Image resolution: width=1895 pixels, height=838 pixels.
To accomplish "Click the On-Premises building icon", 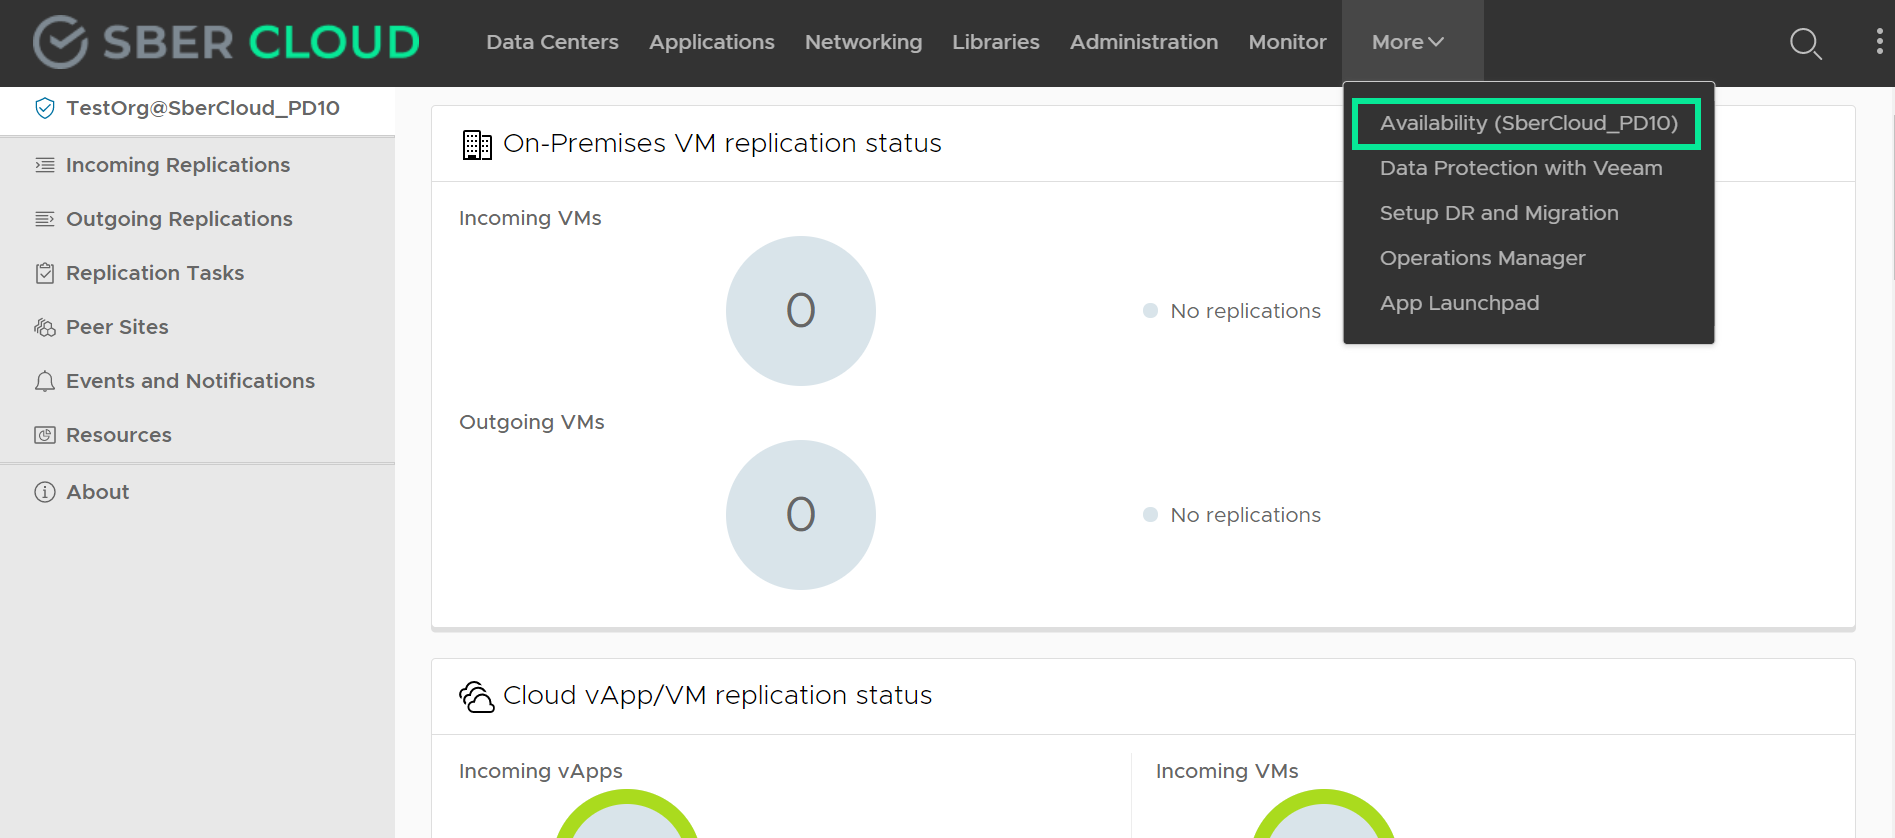I will pos(477,145).
